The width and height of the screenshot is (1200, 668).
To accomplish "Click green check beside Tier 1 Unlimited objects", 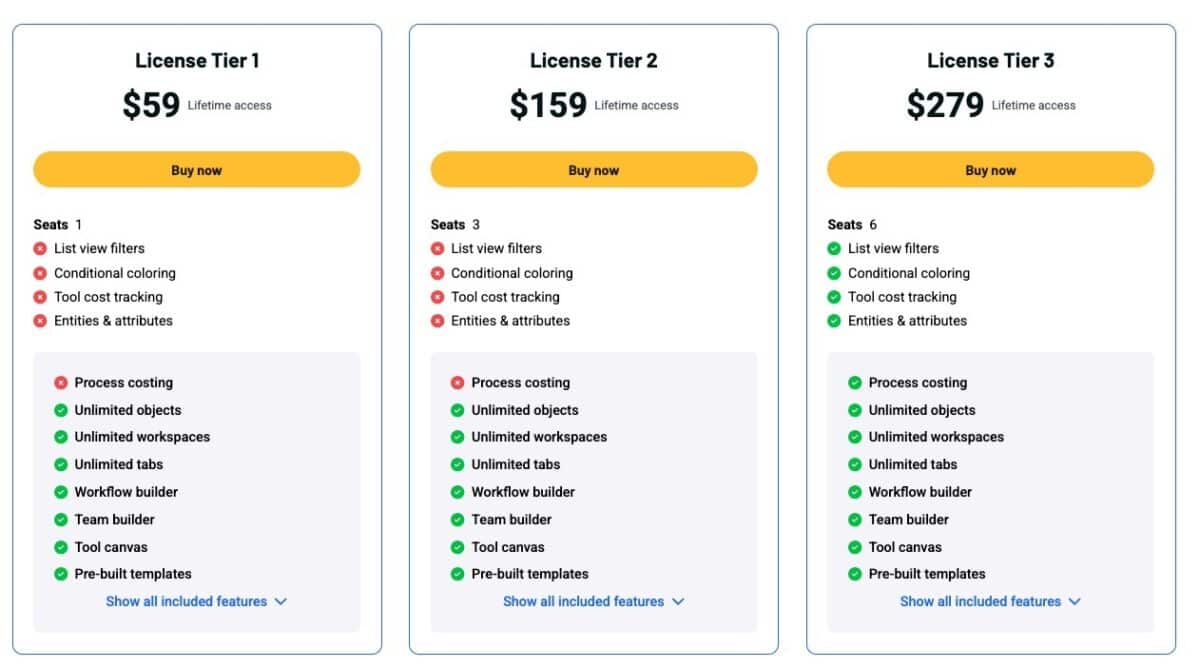I will [x=61, y=410].
